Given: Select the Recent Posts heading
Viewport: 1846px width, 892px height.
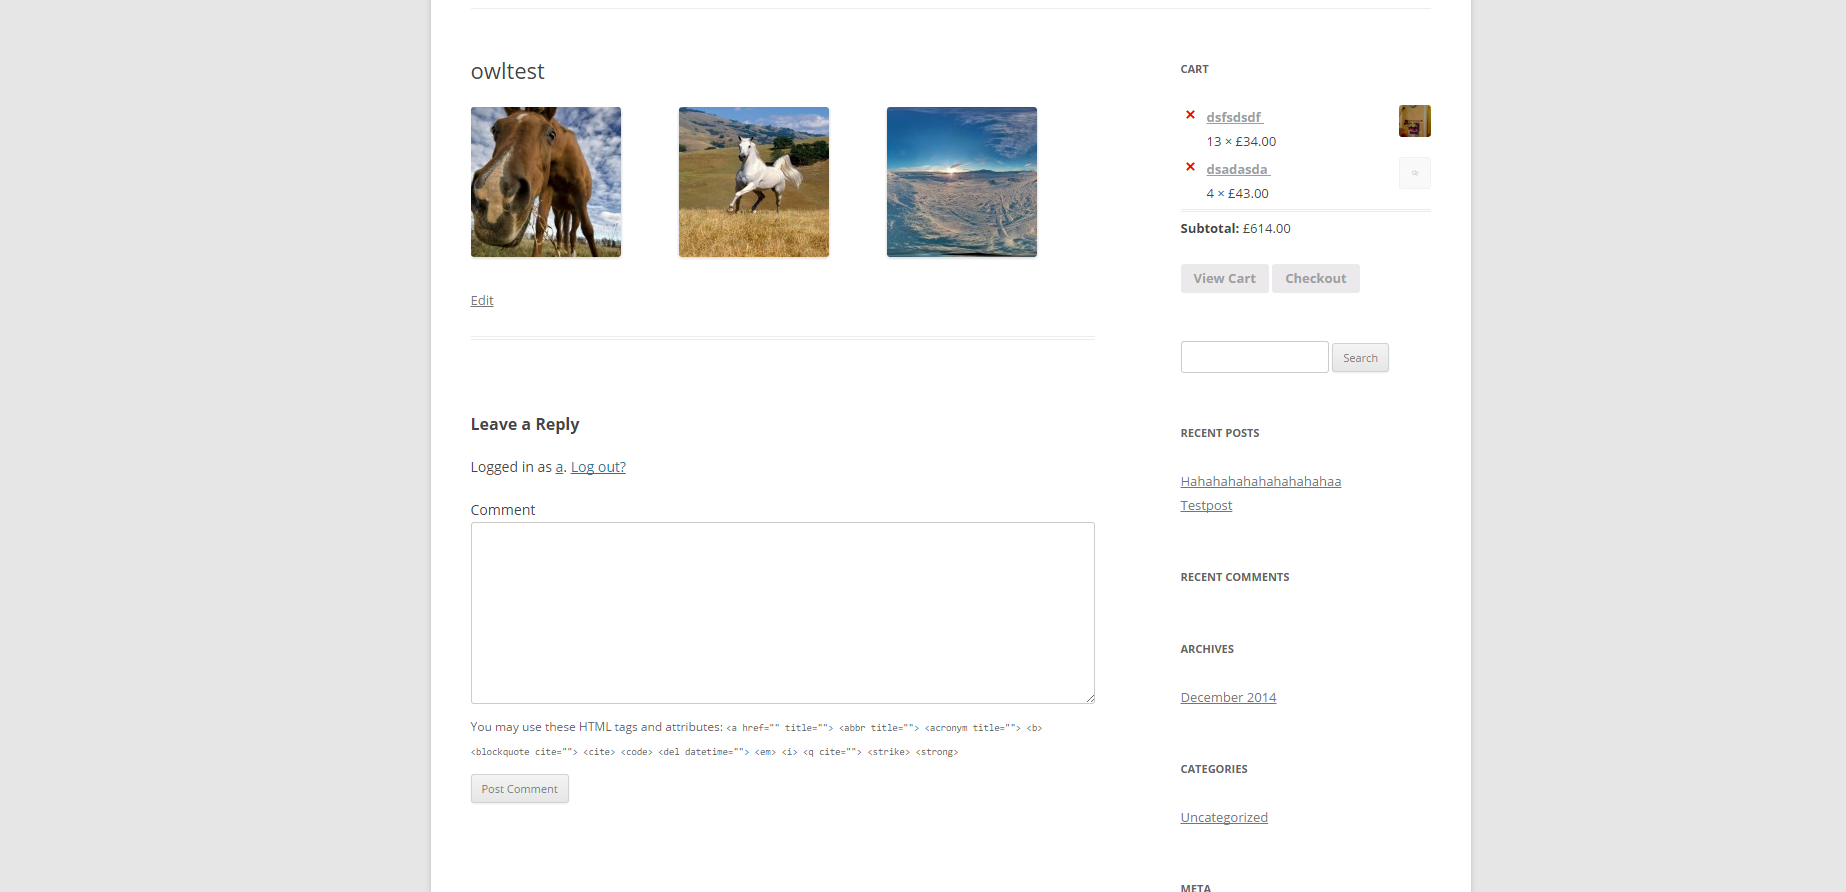Looking at the screenshot, I should tap(1220, 433).
